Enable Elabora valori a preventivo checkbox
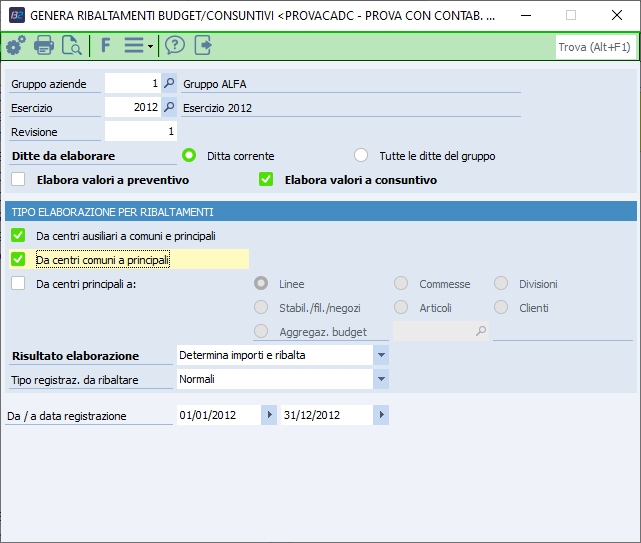 pyautogui.click(x=18, y=180)
